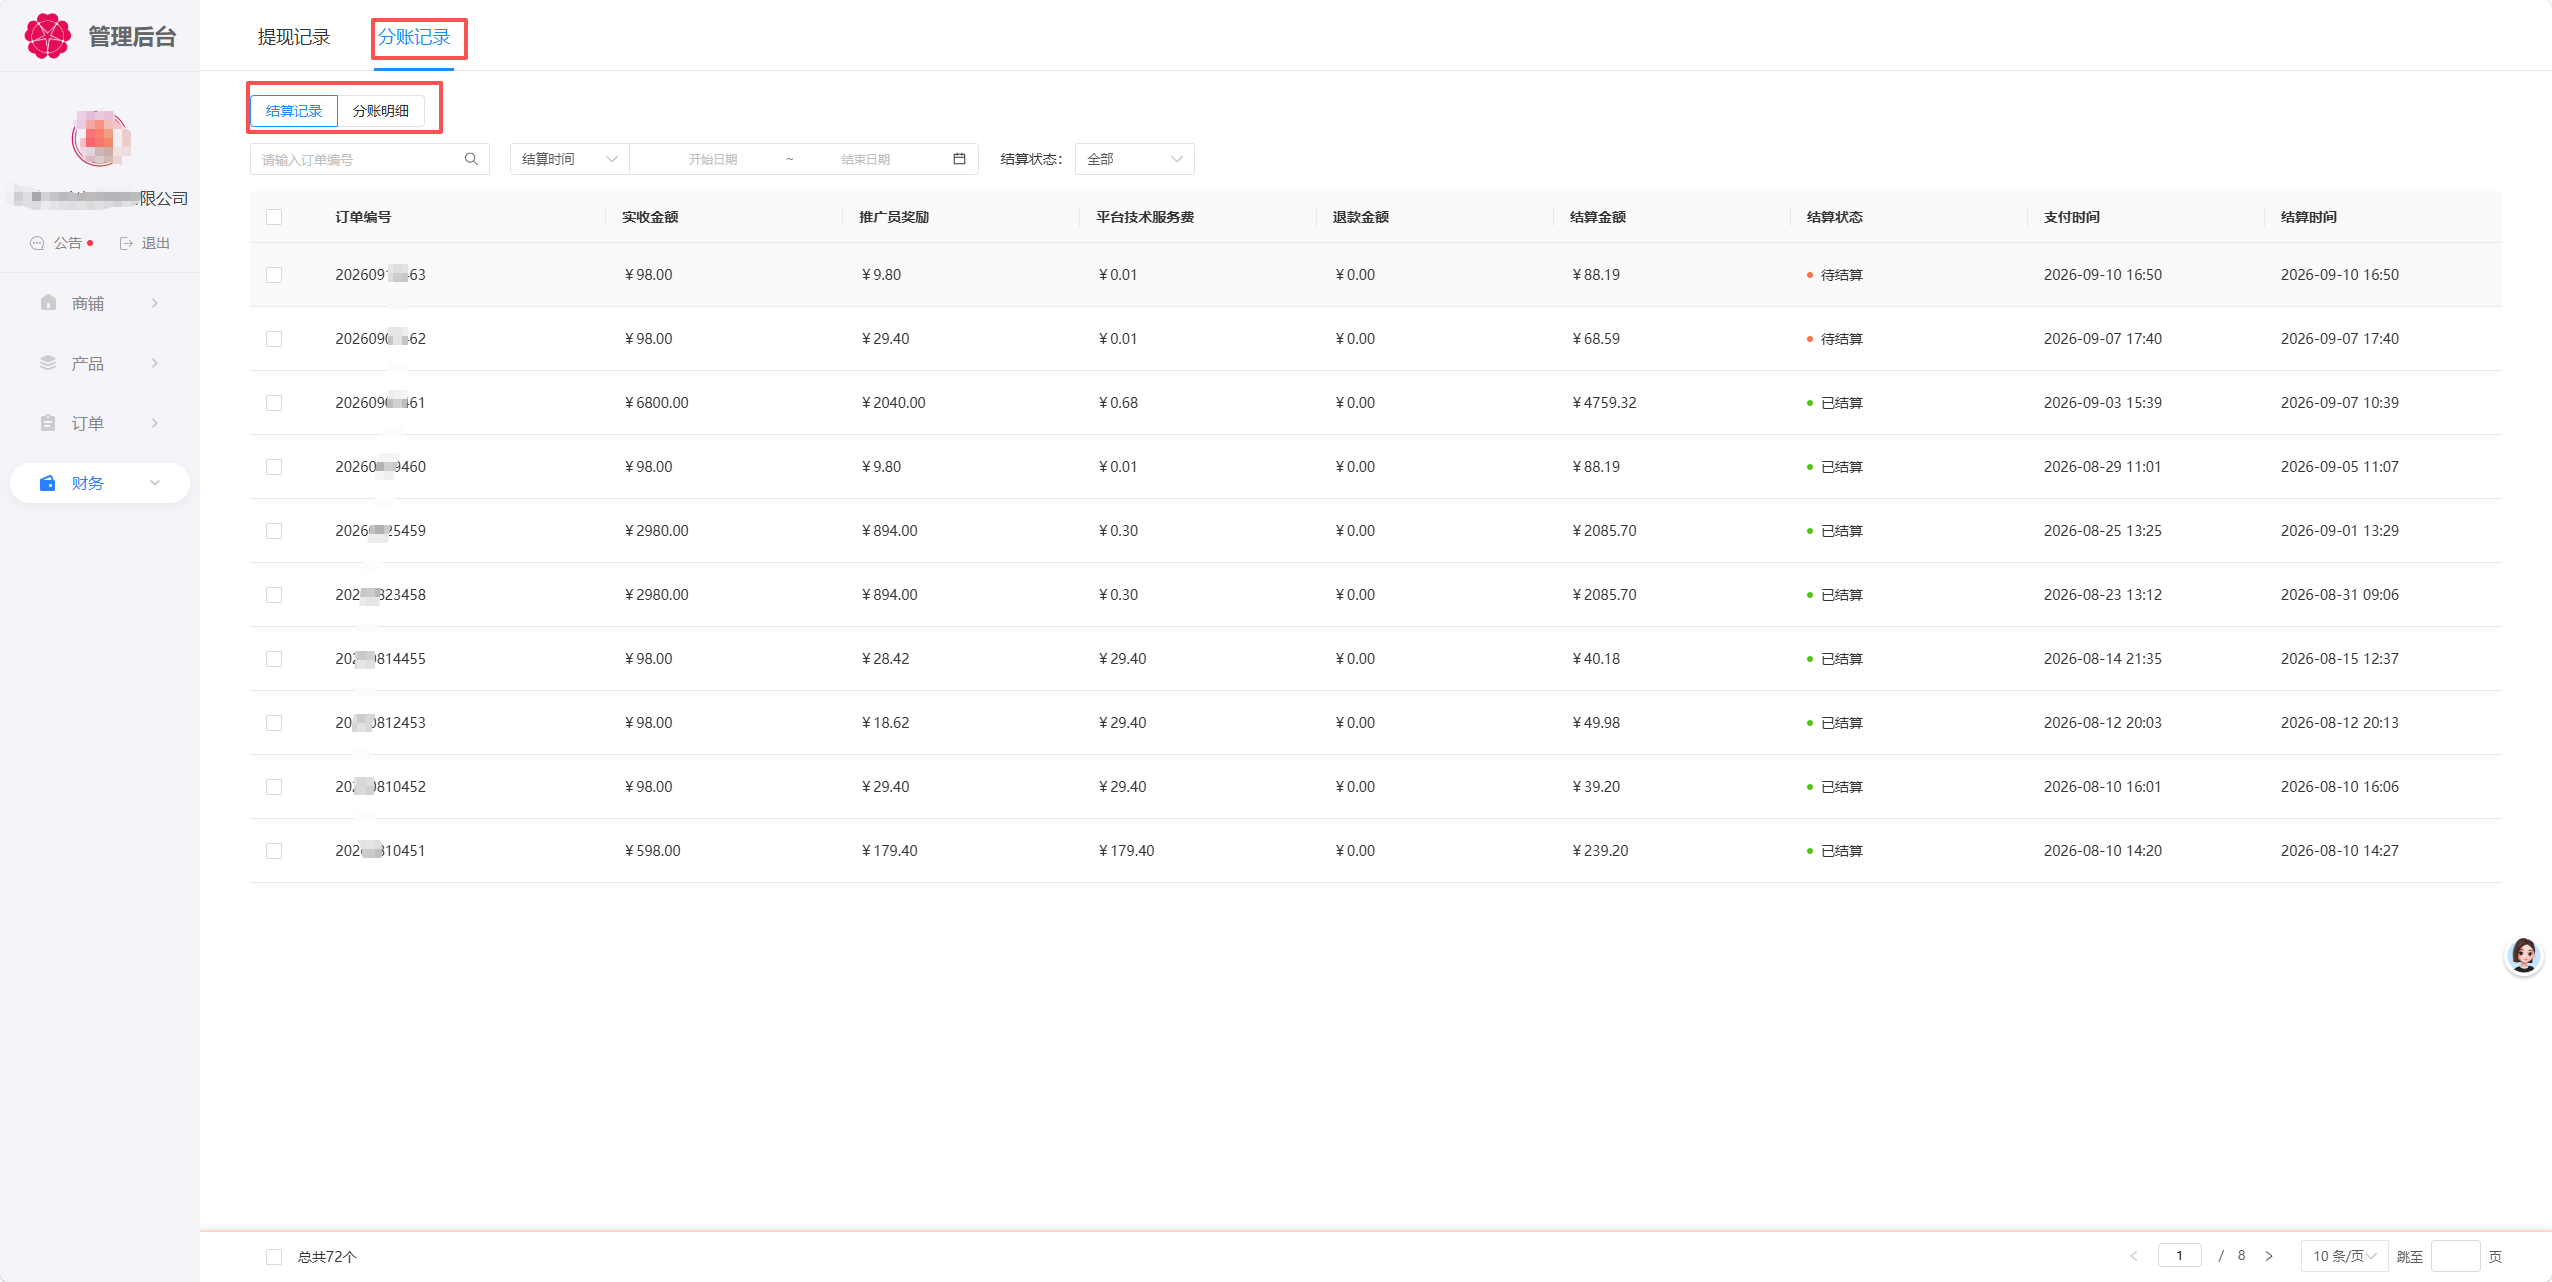
Task: Select the 分账记录 tab
Action: (414, 37)
